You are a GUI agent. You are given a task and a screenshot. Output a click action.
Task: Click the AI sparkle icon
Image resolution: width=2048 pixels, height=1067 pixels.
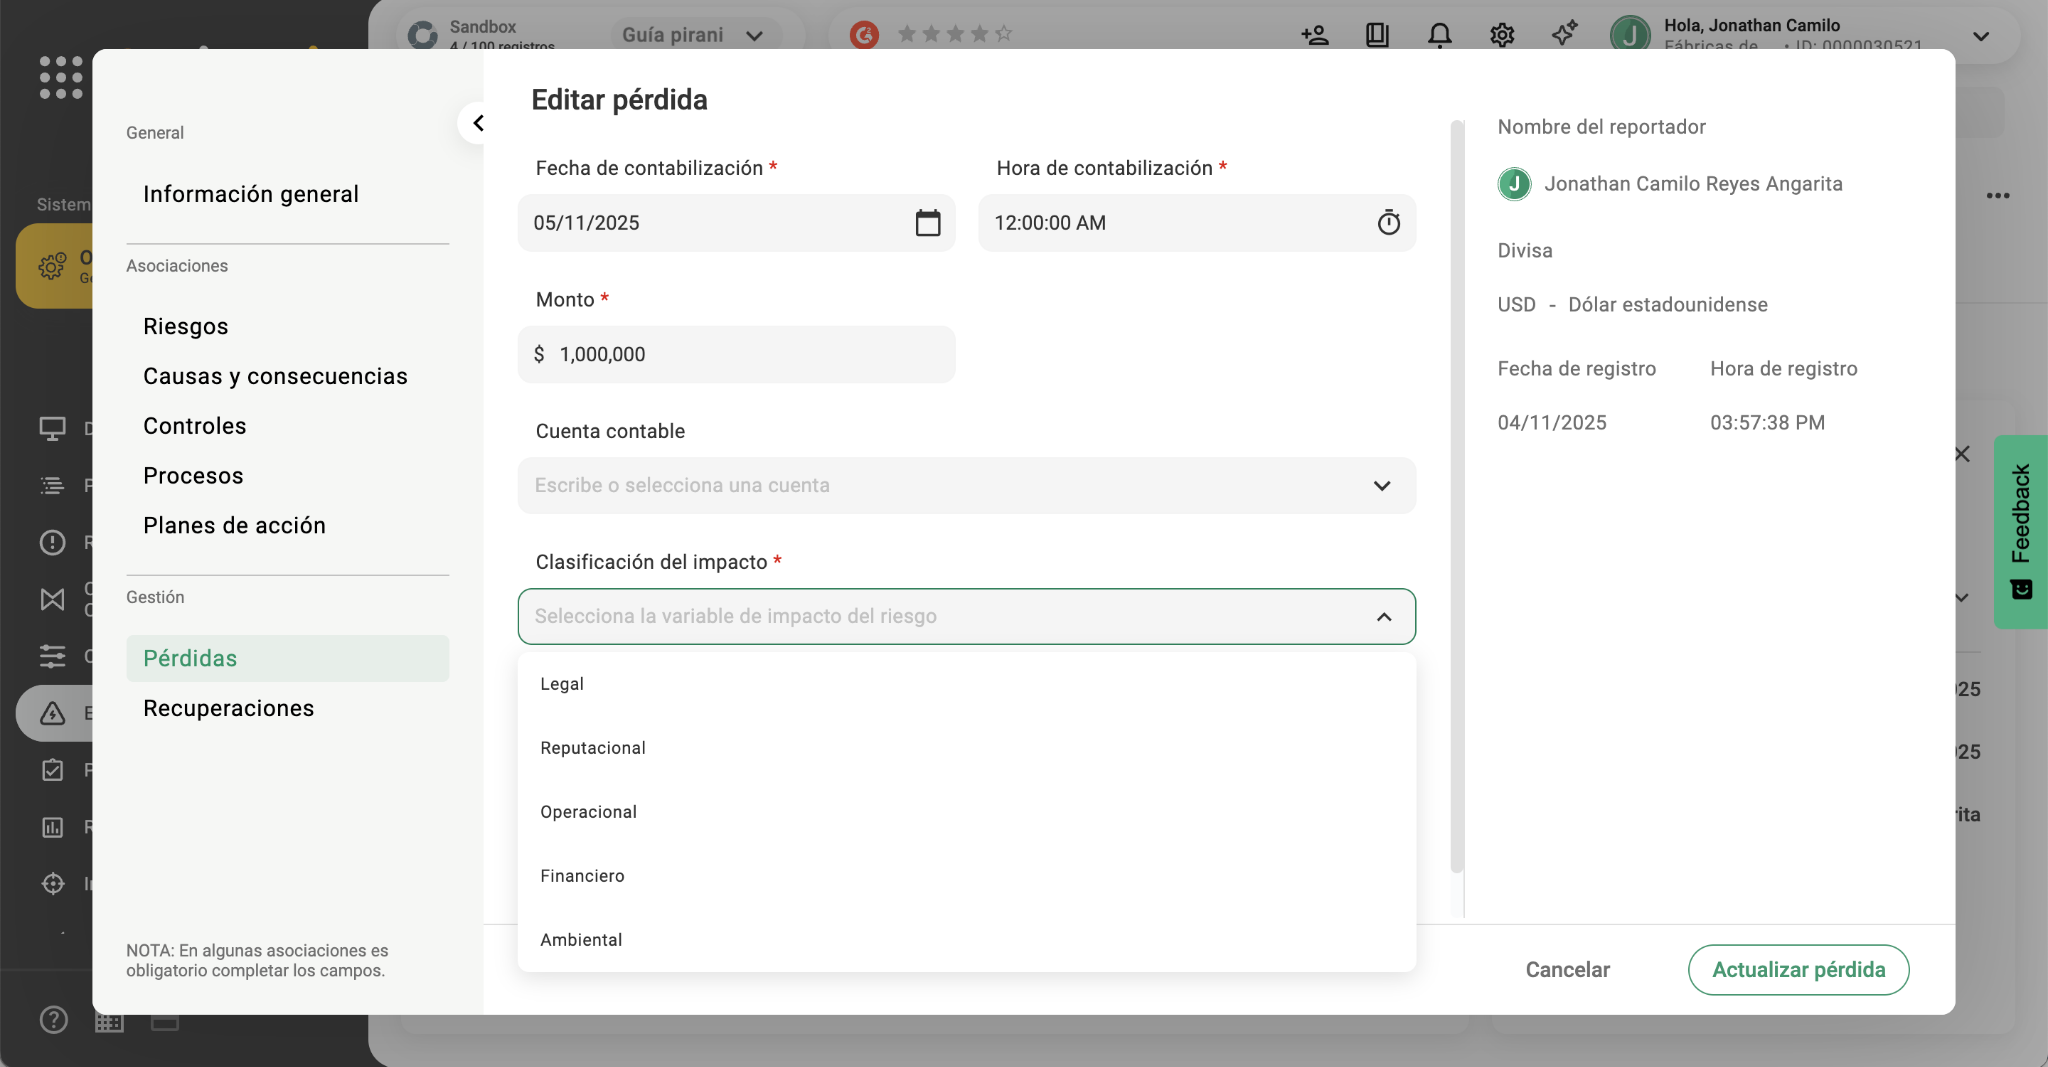click(1564, 33)
